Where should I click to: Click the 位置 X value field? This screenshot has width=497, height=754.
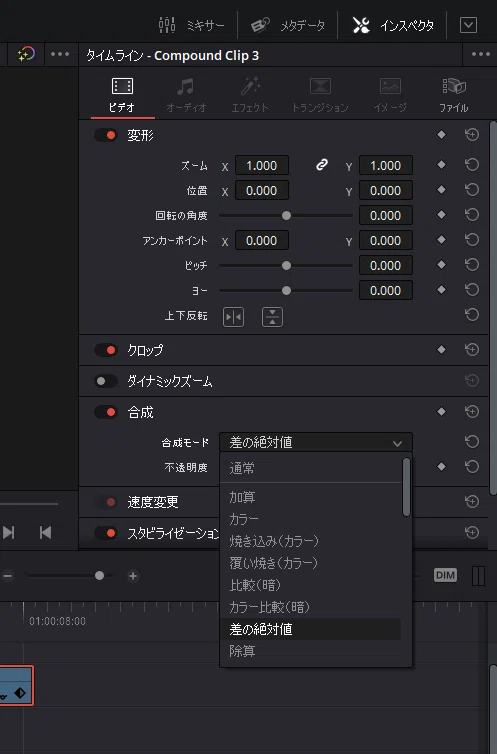coord(261,190)
